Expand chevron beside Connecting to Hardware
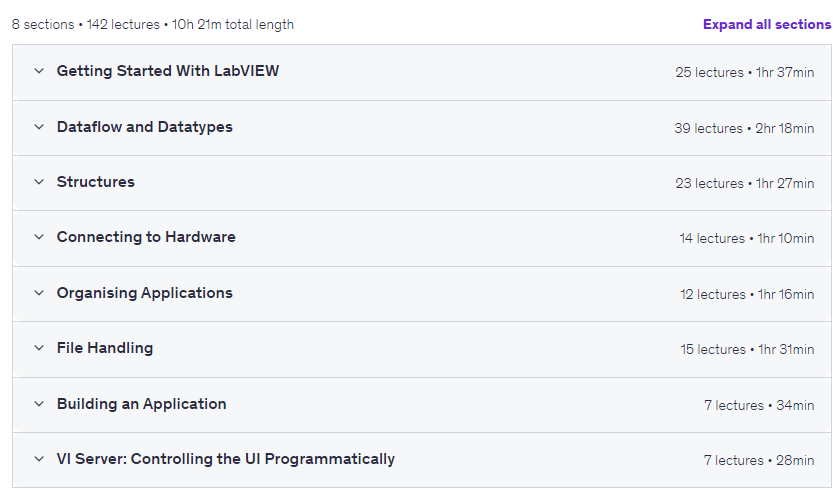 (x=39, y=237)
